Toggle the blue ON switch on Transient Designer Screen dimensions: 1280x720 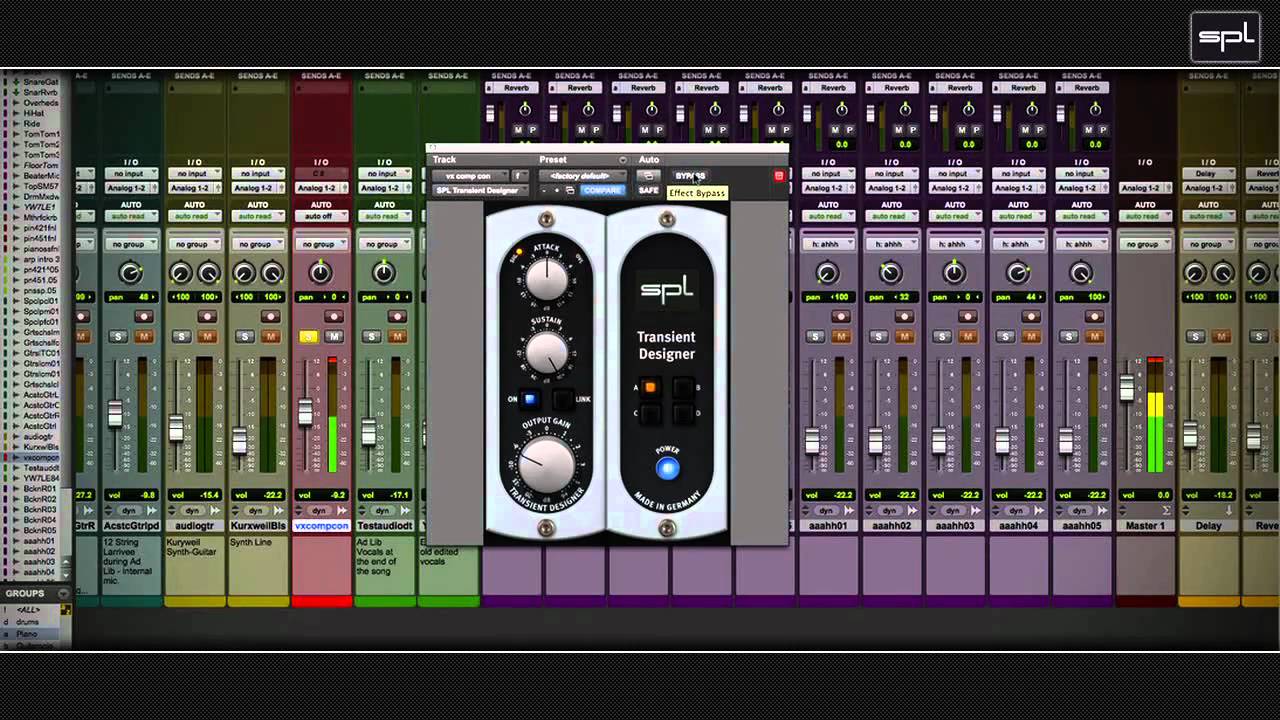point(531,399)
